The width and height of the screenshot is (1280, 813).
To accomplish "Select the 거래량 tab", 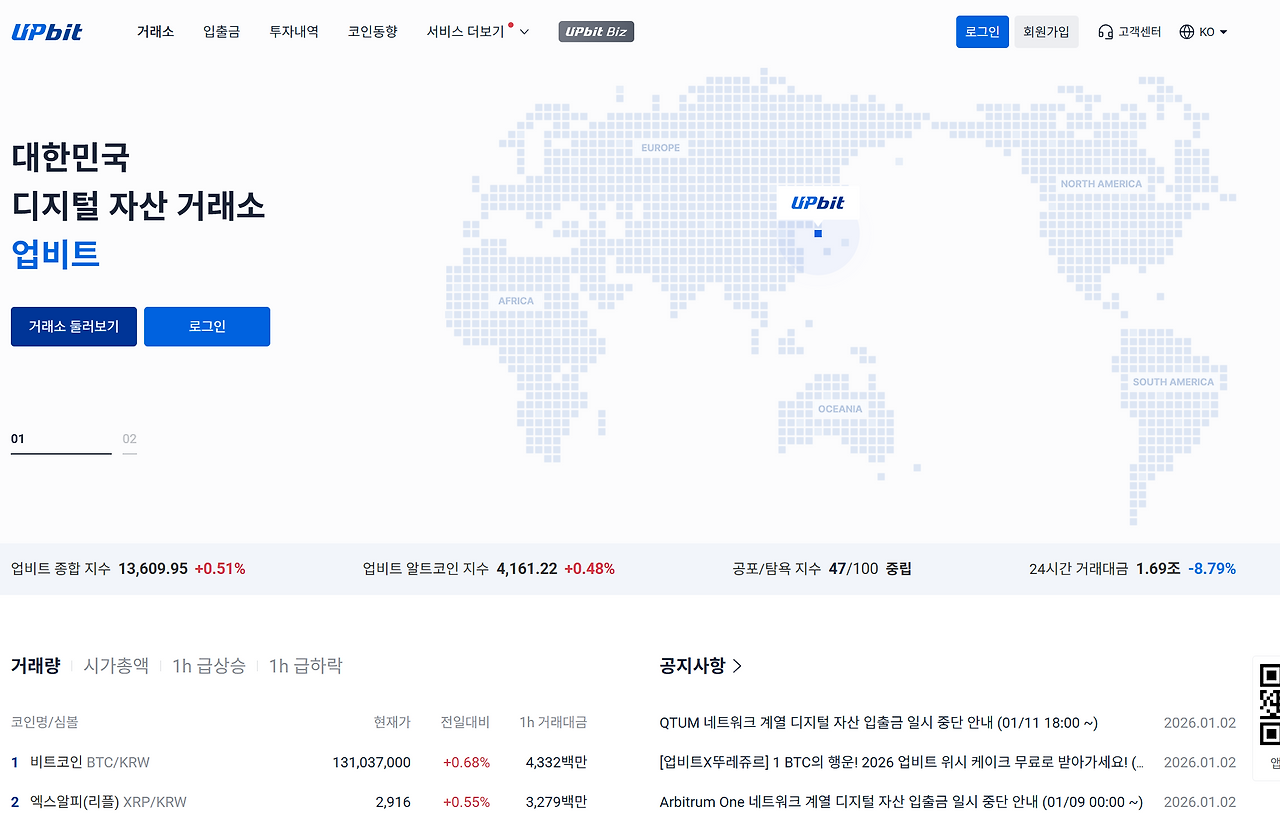I will (35, 666).
